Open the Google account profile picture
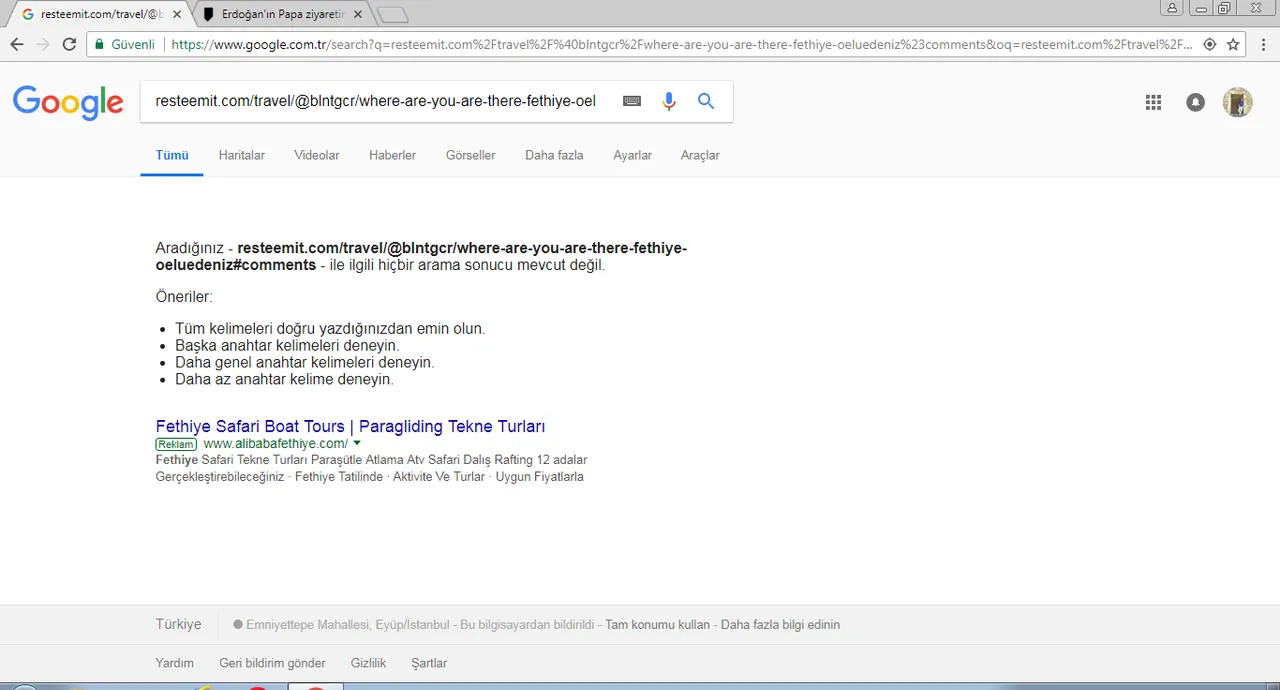1280x690 pixels. pyautogui.click(x=1238, y=102)
